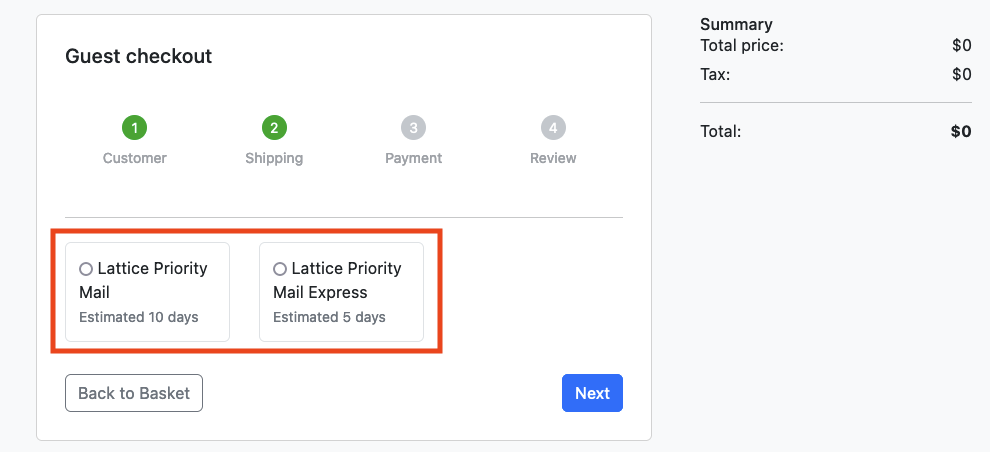Open the Shipping step label
Screen dimensions: 990x452
274,158
